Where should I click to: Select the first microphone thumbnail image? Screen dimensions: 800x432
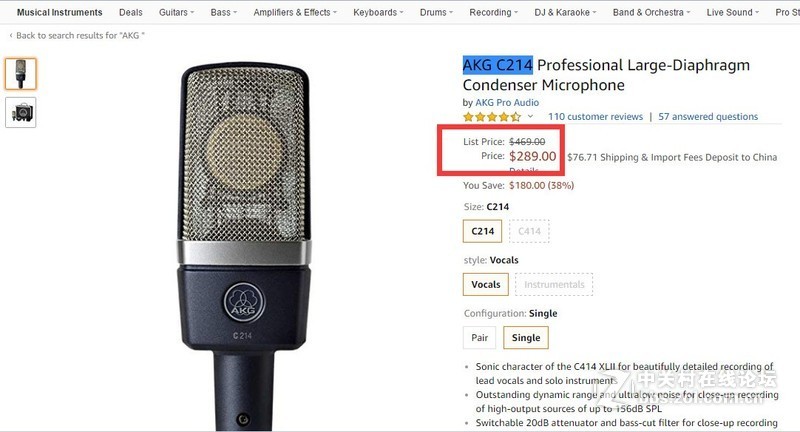(21, 74)
